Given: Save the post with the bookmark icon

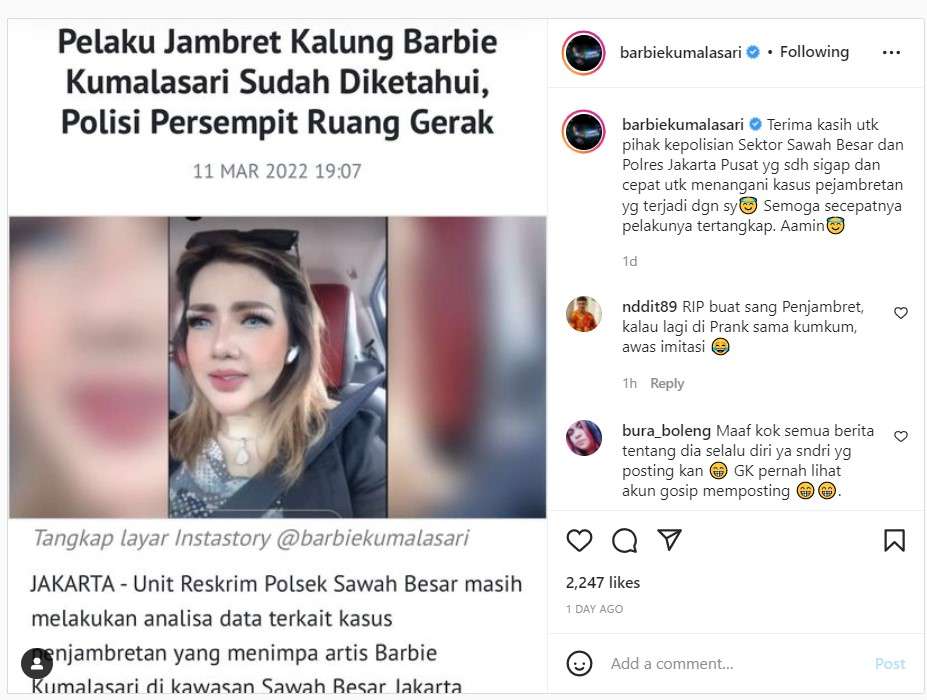Looking at the screenshot, I should [x=894, y=540].
